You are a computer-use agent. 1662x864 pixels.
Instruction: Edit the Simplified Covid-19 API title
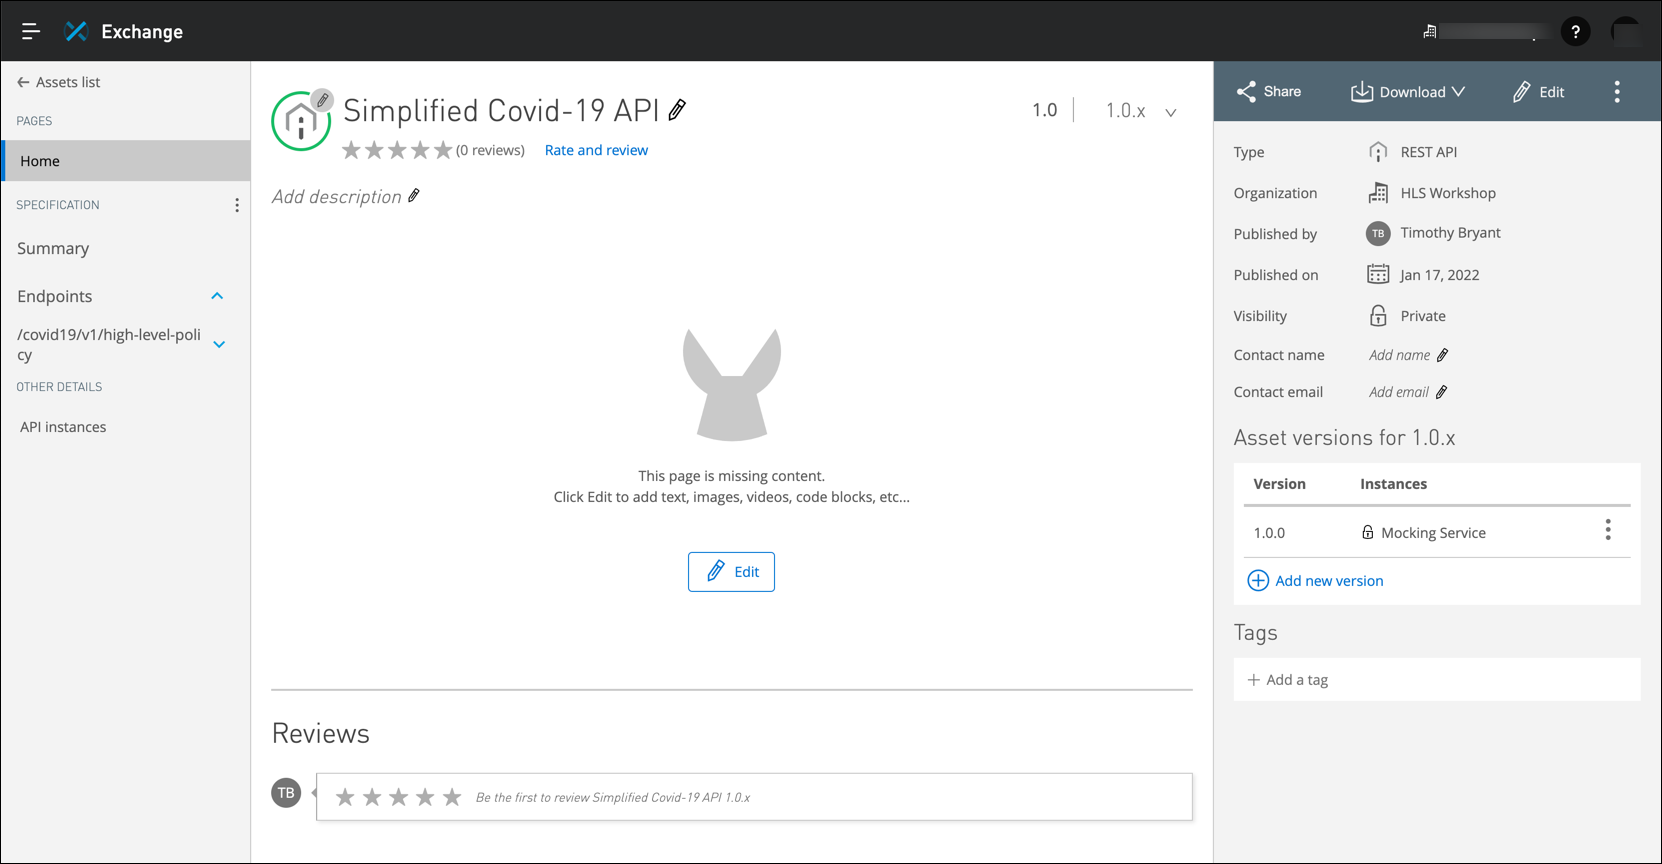pos(678,110)
